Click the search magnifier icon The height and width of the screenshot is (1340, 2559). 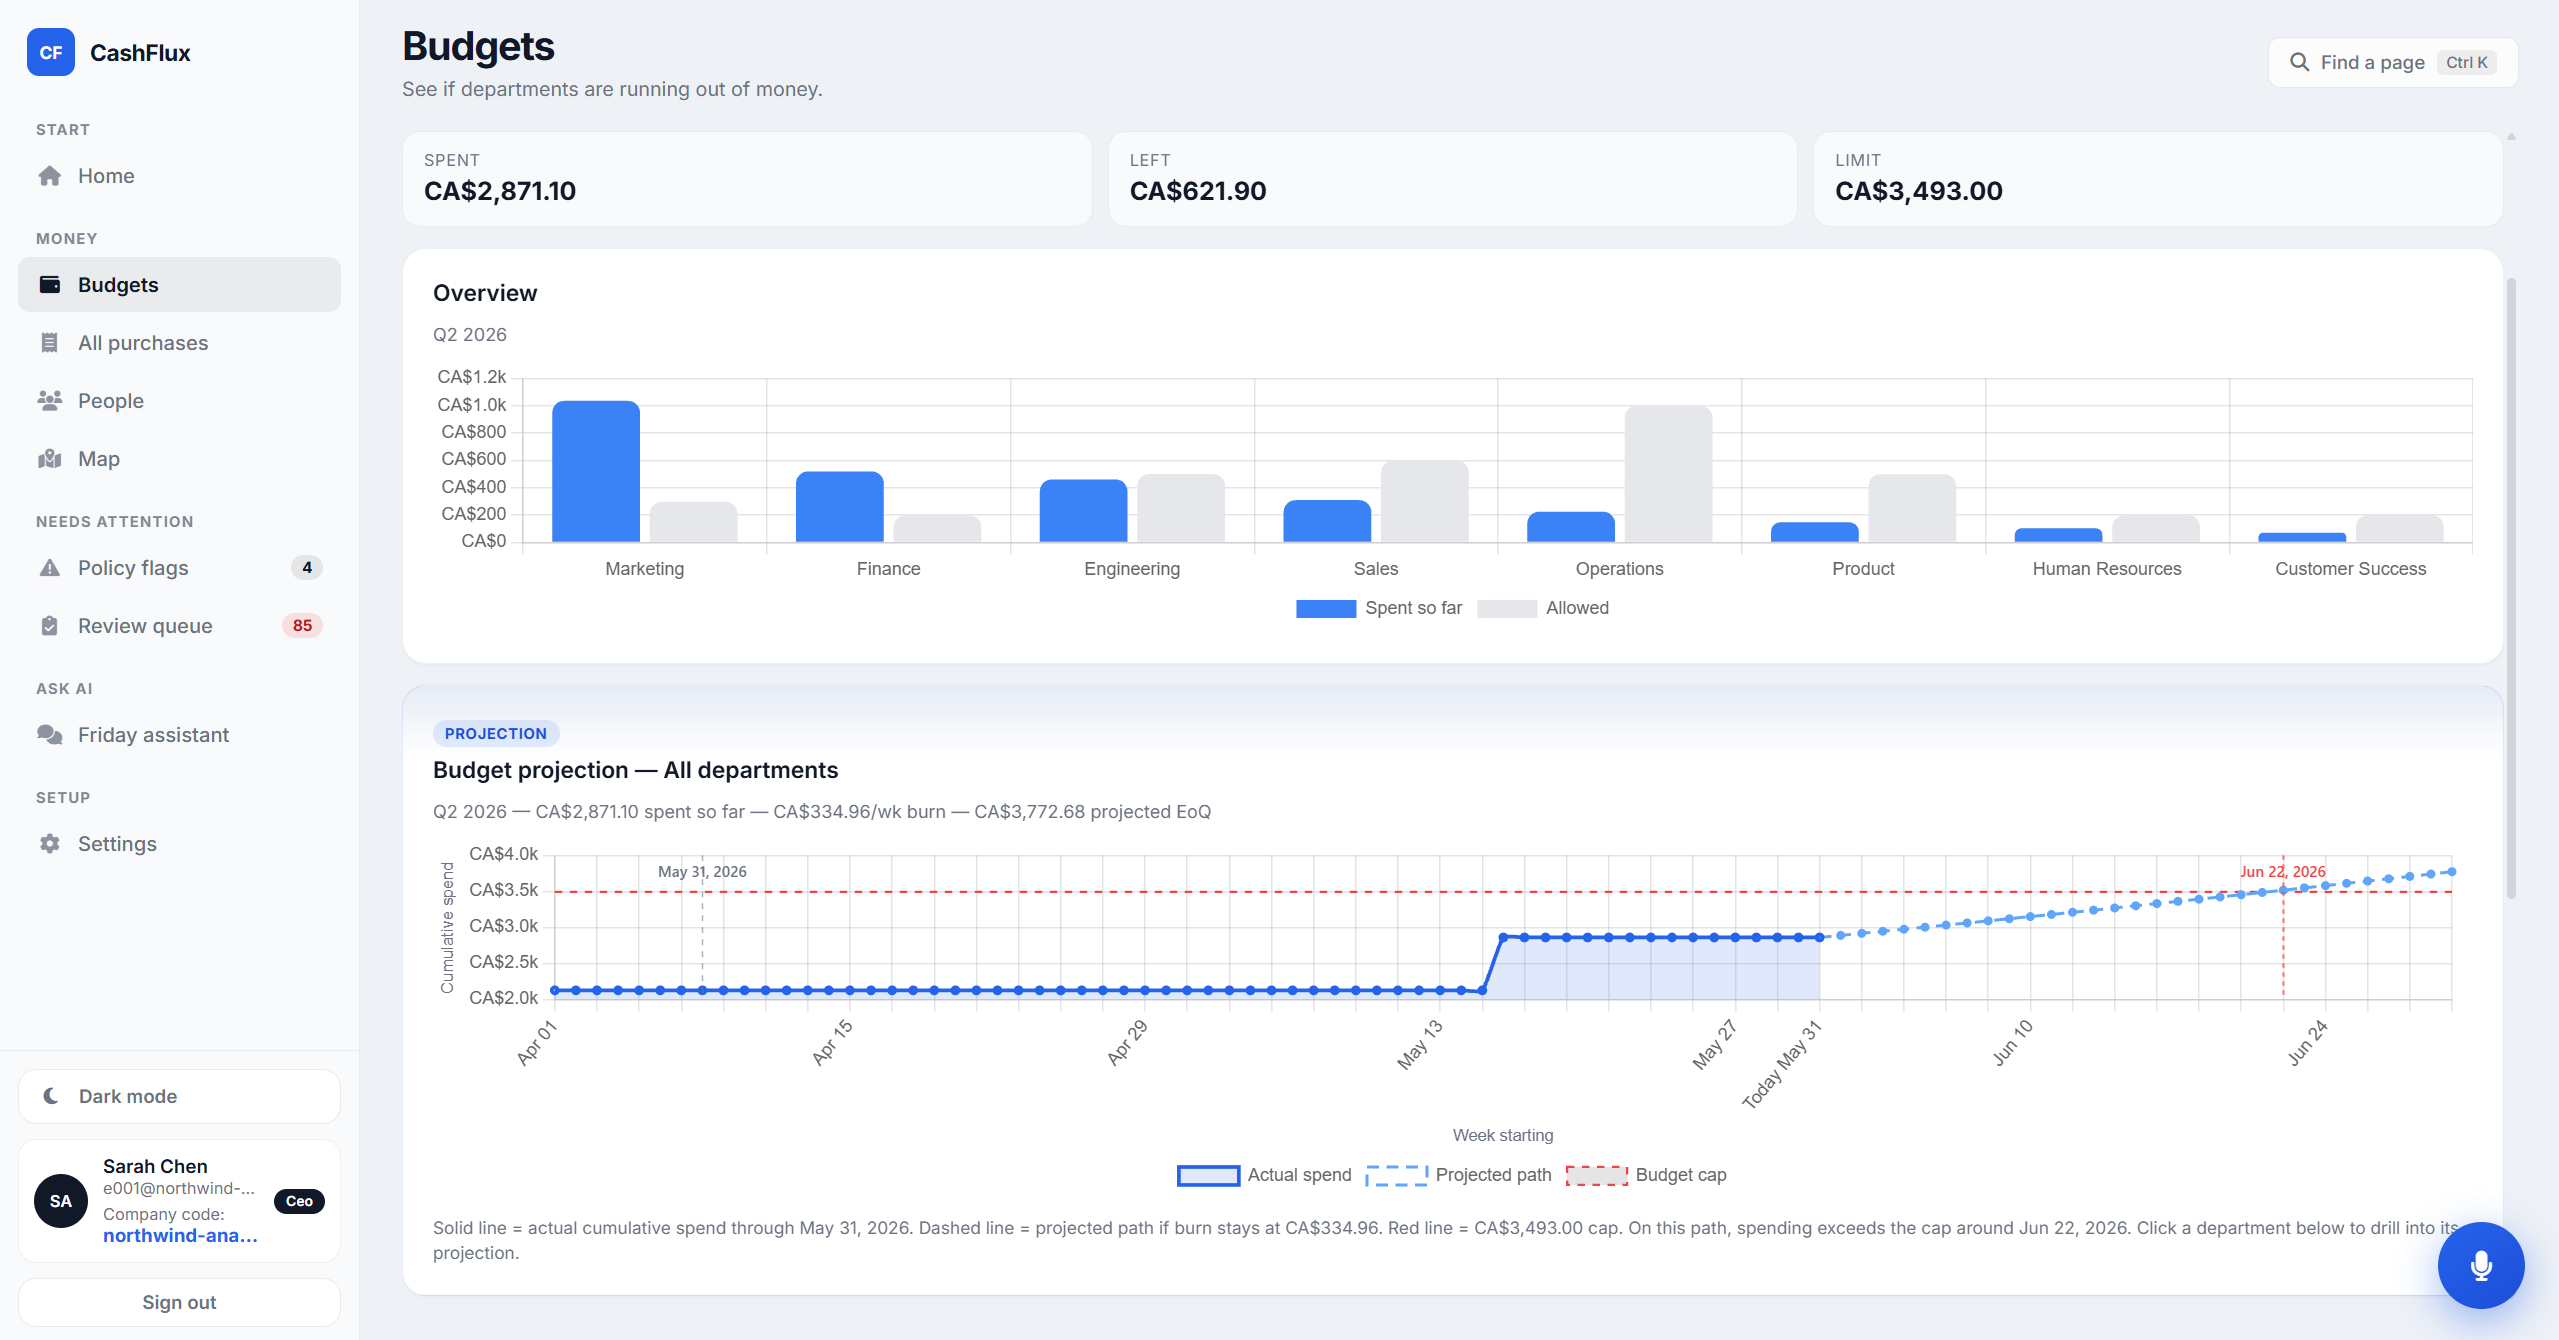tap(2299, 62)
